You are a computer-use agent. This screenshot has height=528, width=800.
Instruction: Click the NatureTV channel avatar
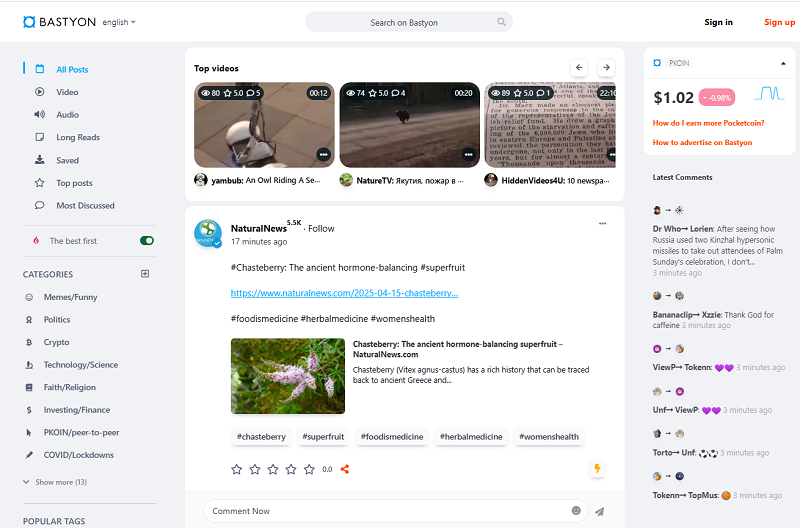346,180
